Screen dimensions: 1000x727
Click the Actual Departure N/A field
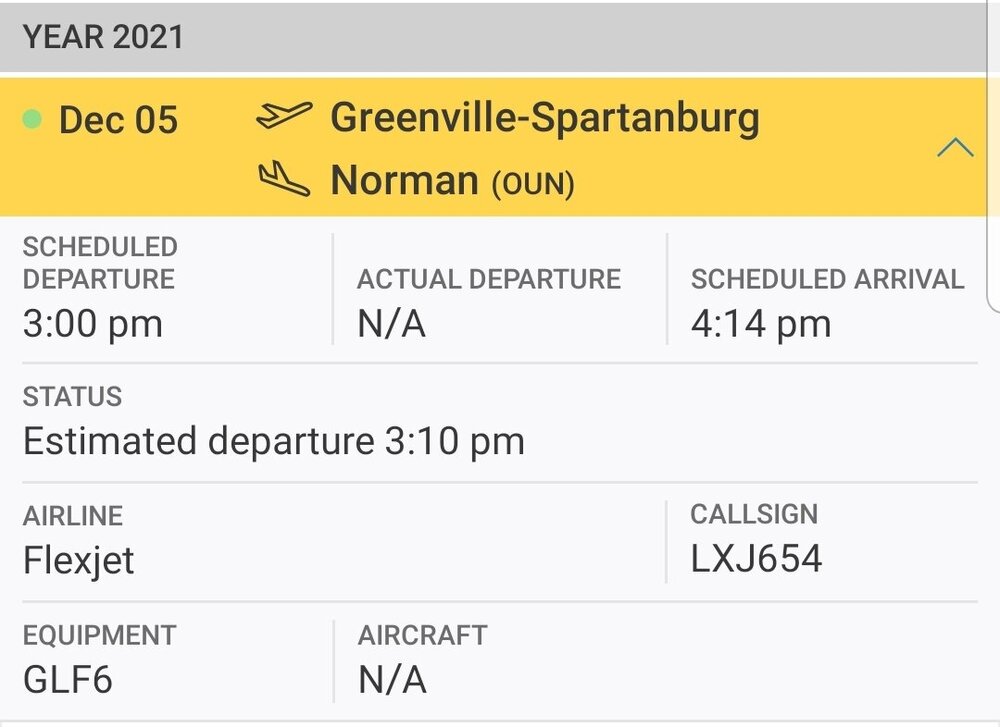click(x=392, y=324)
